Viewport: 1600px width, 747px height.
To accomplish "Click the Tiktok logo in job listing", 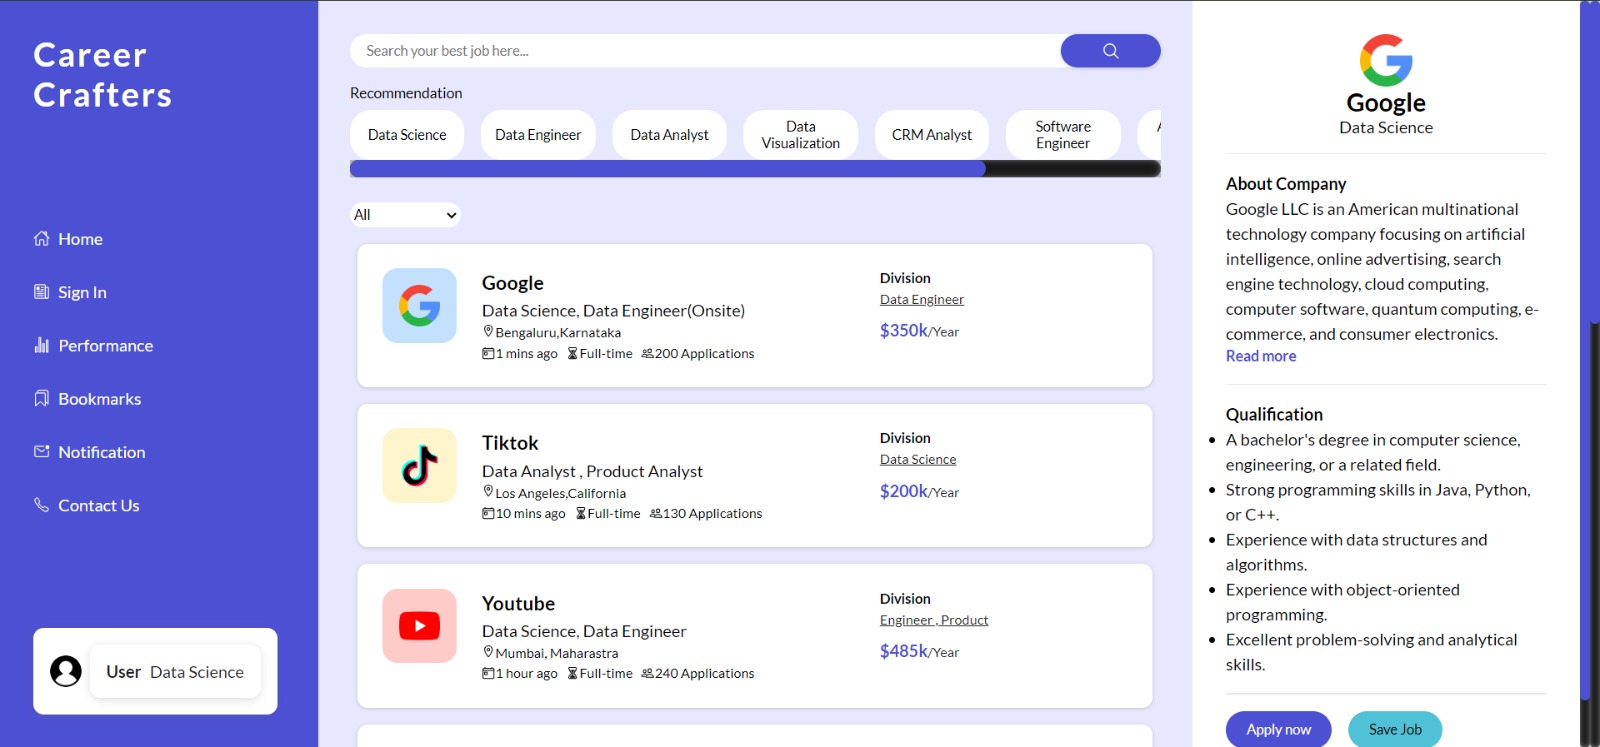I will click(419, 466).
